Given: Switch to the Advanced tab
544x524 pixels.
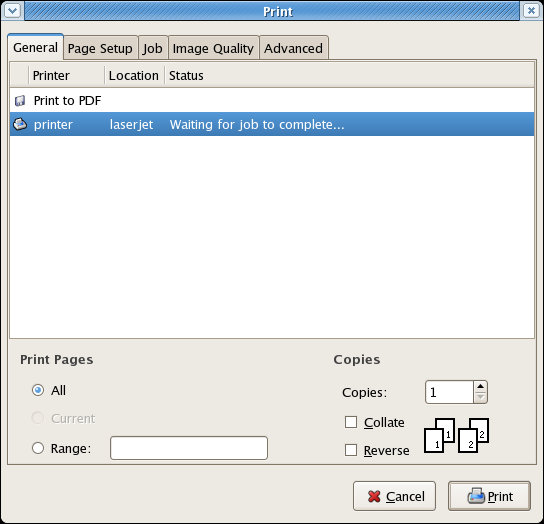Looking at the screenshot, I should [293, 48].
